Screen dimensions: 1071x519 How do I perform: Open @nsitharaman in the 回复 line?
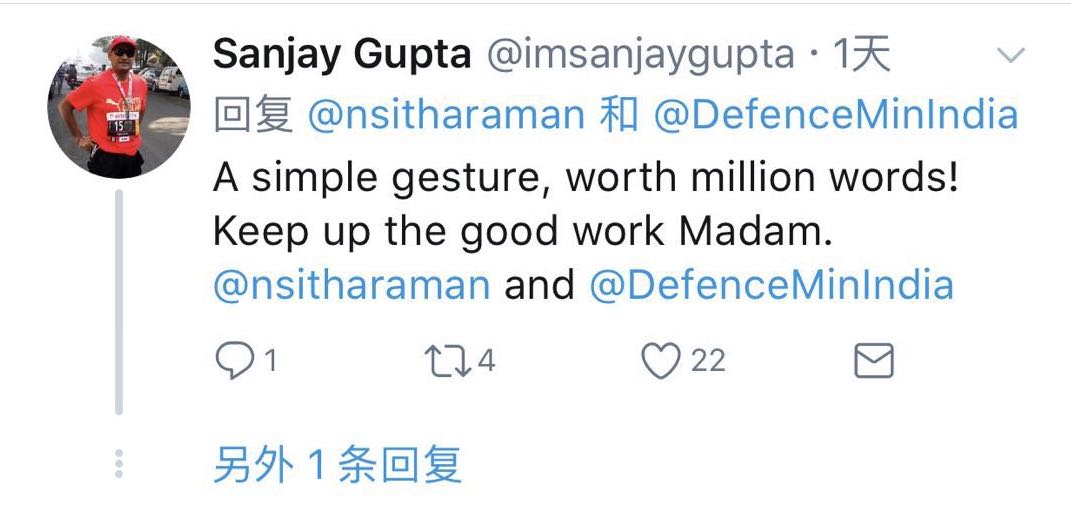point(446,116)
